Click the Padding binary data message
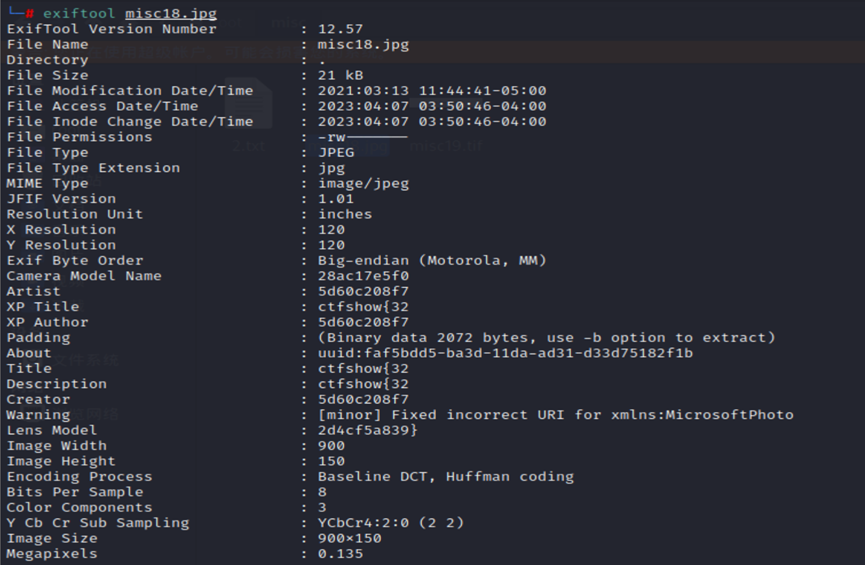 click(x=546, y=338)
